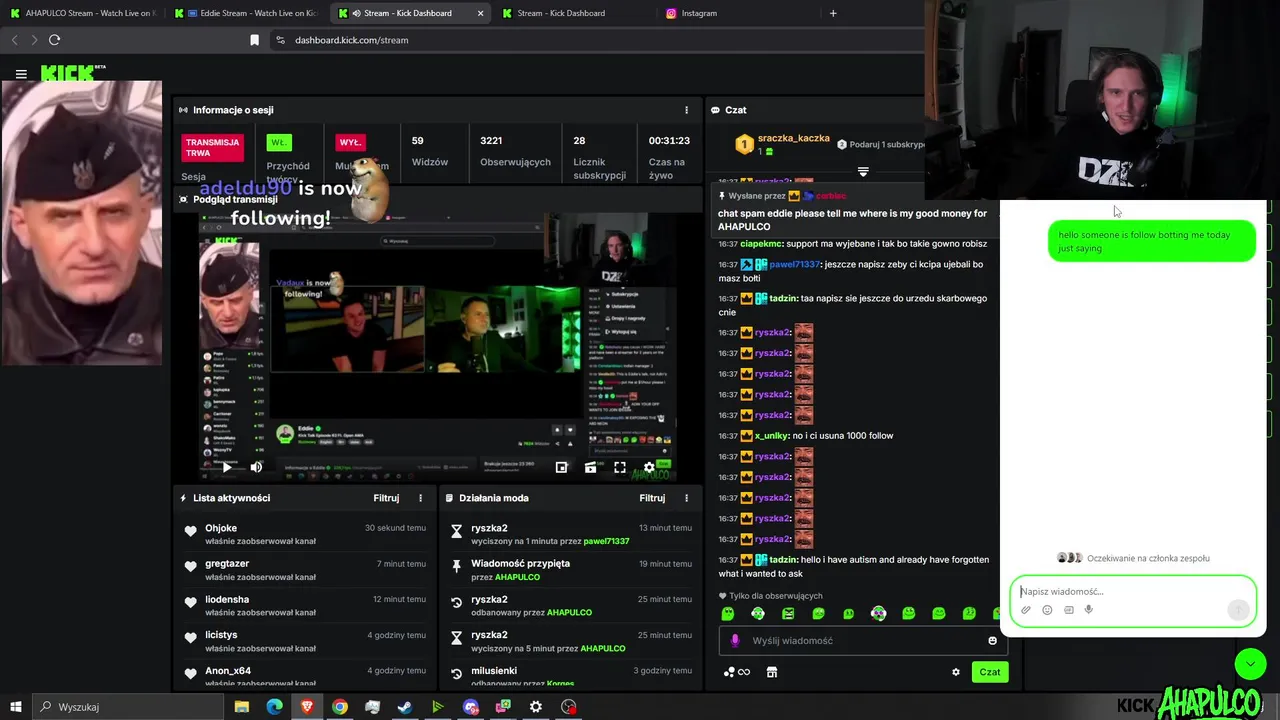Attach a file in support chat

pyautogui.click(x=1026, y=610)
